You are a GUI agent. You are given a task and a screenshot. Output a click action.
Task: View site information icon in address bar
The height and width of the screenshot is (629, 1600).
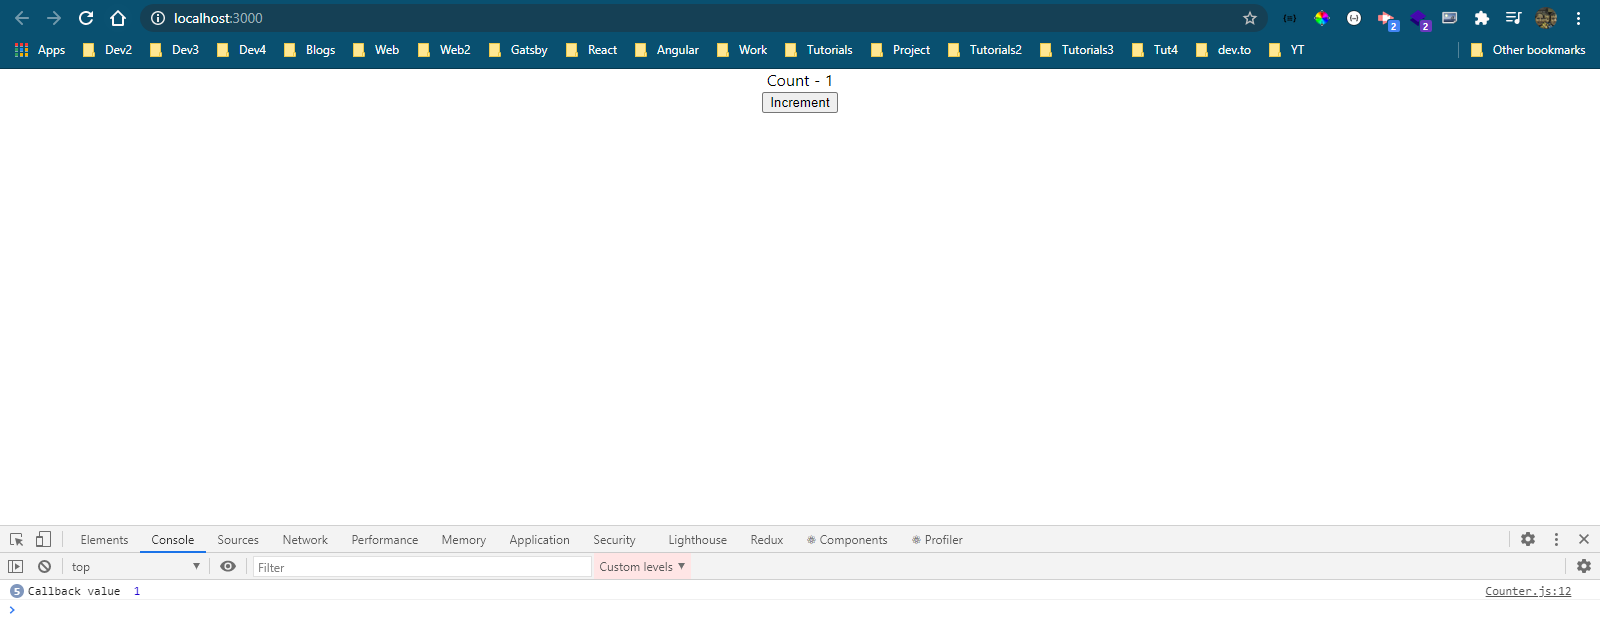(157, 18)
